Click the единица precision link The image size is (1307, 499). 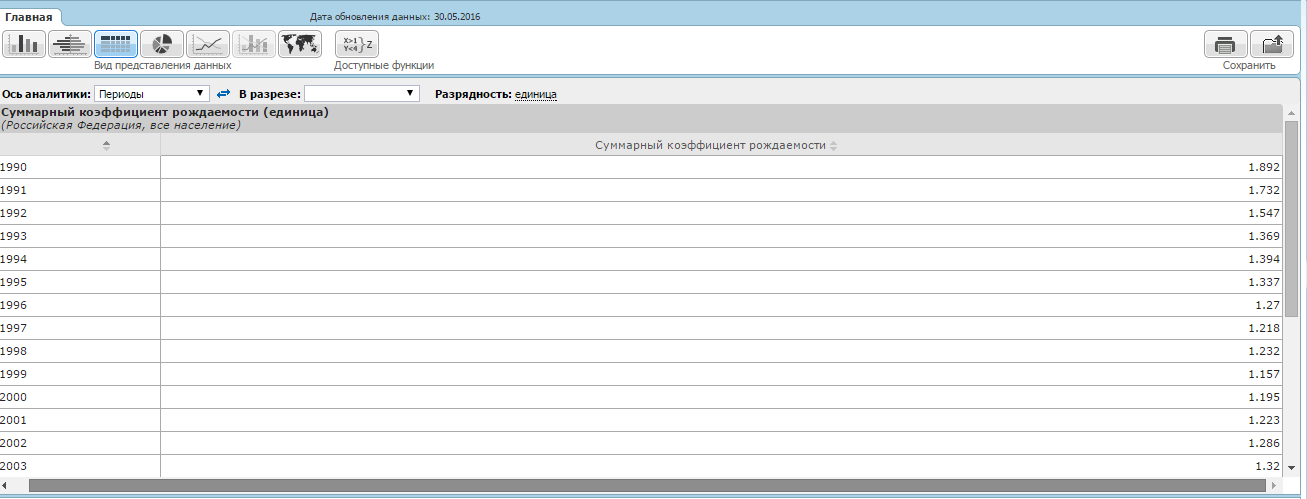[x=535, y=94]
